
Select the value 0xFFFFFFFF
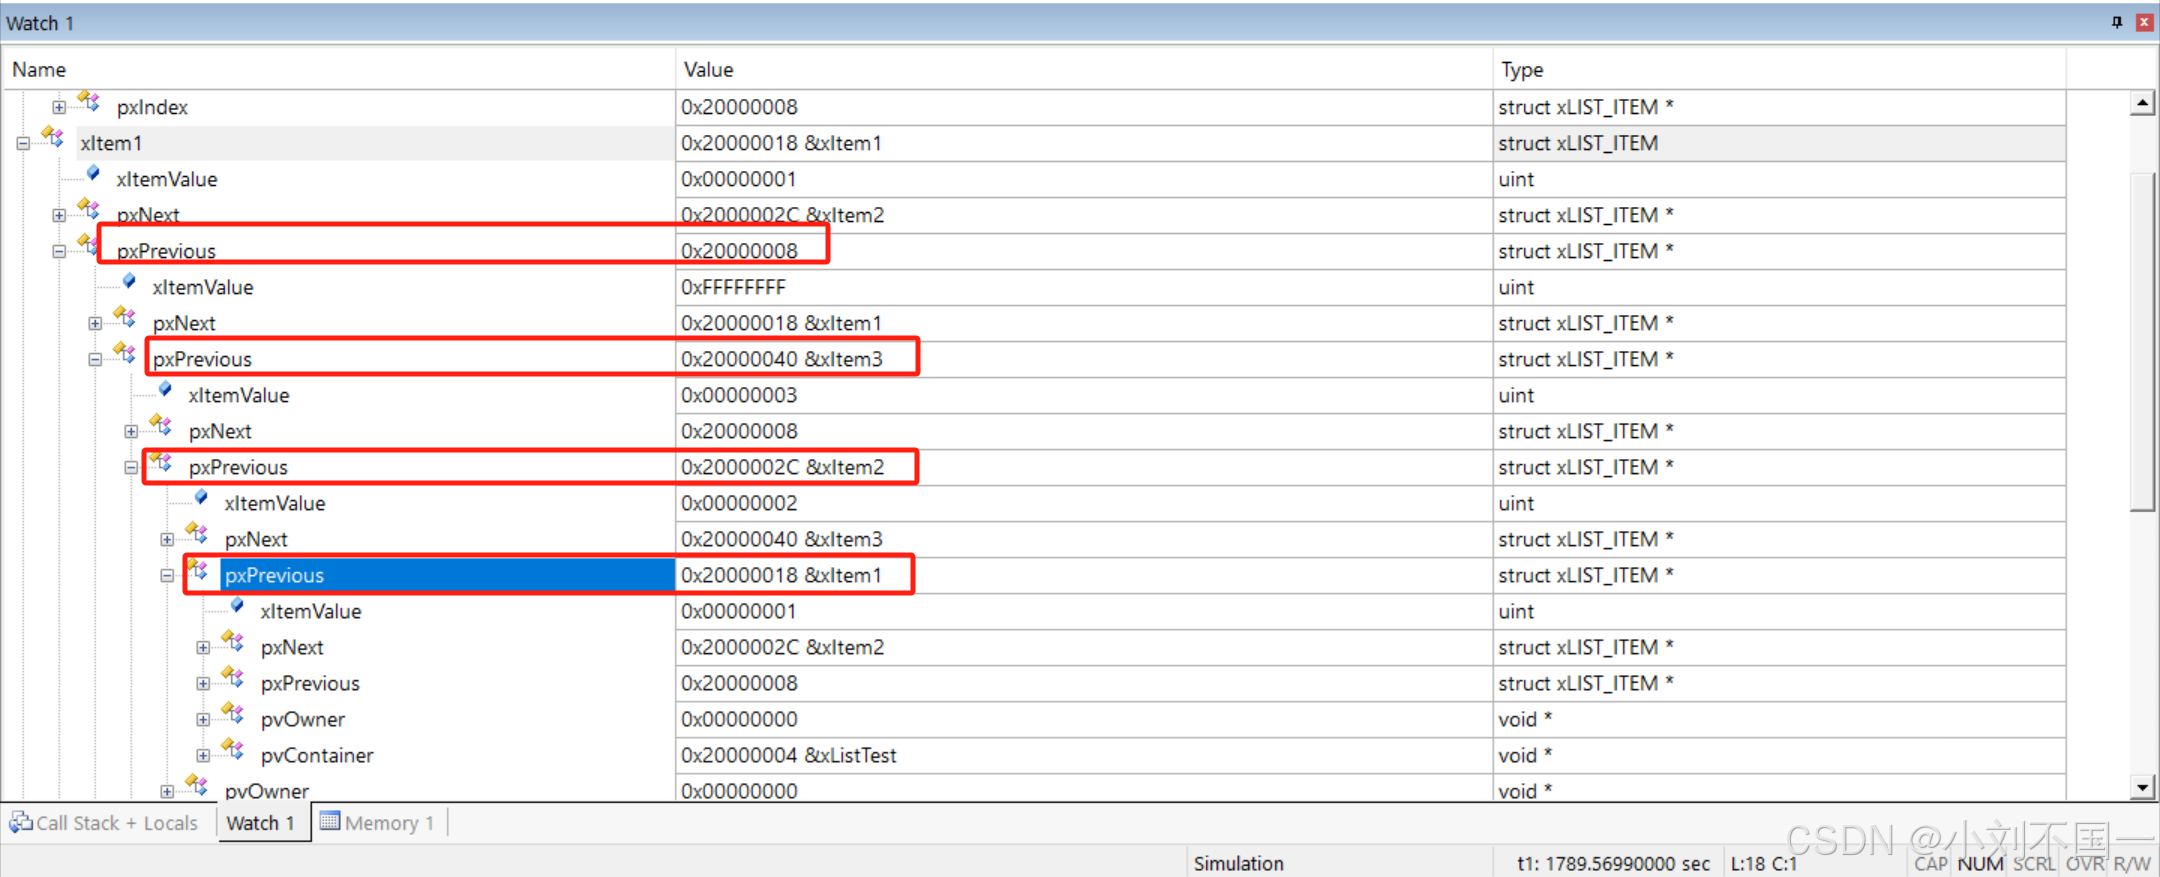[734, 287]
